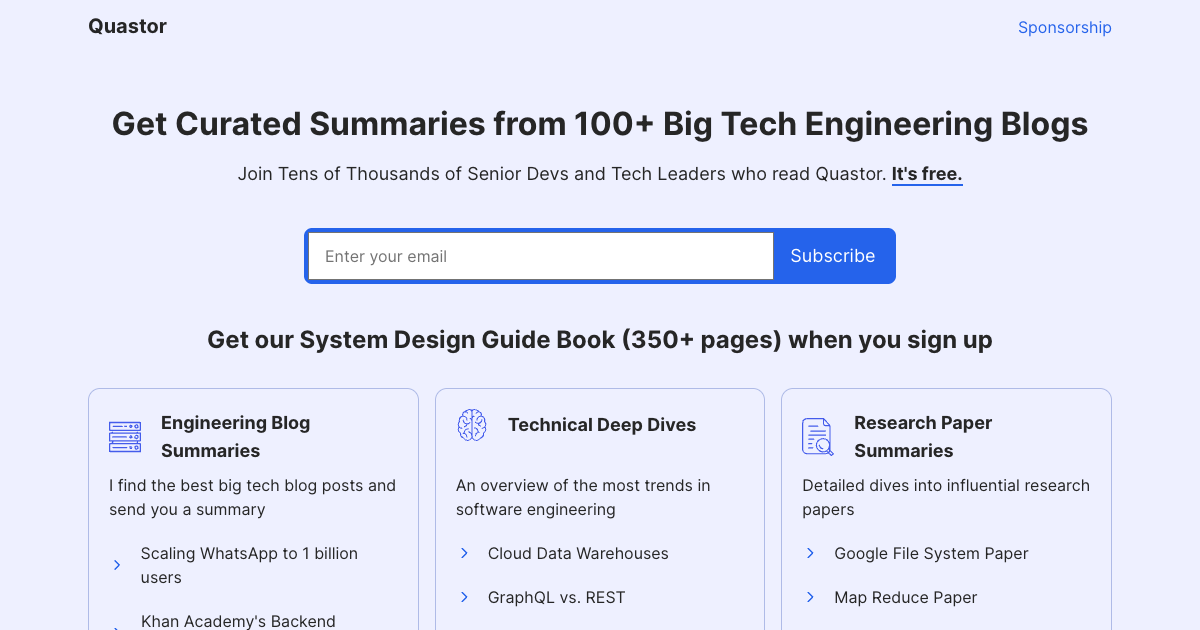Hit the chevron before Map Reduce Paper
Viewport: 1200px width, 630px height.
click(811, 597)
